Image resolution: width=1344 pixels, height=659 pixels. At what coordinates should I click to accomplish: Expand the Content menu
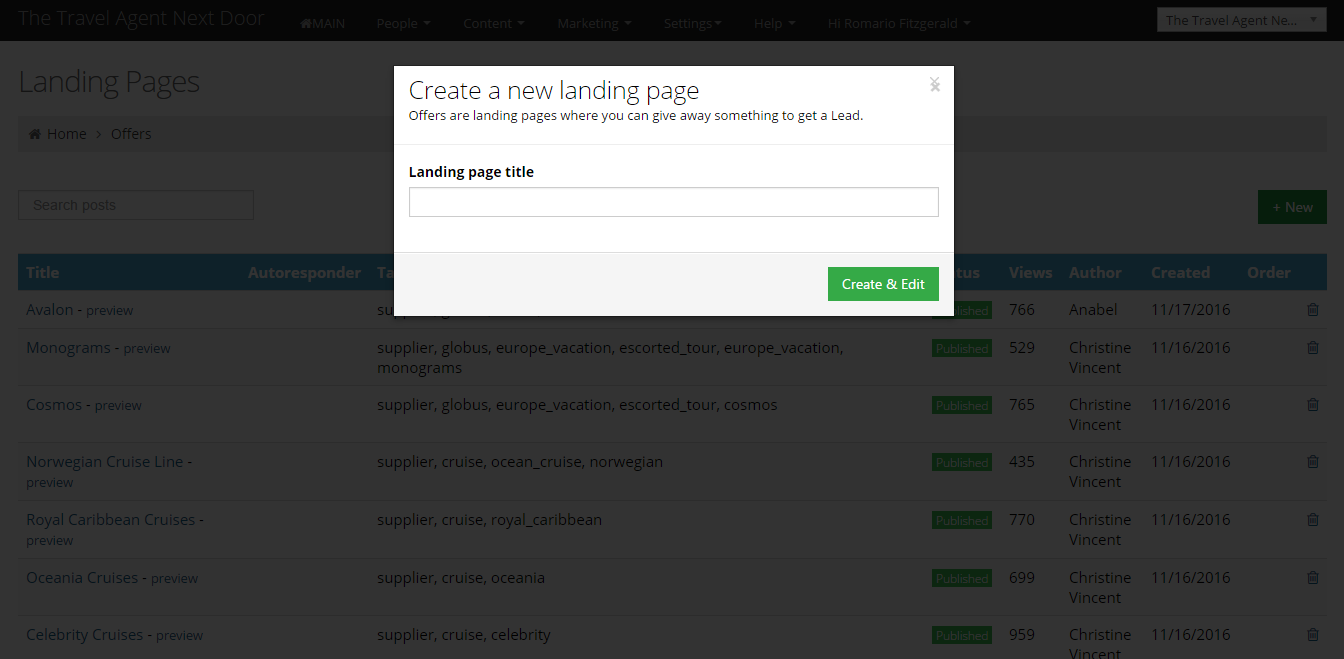click(494, 24)
